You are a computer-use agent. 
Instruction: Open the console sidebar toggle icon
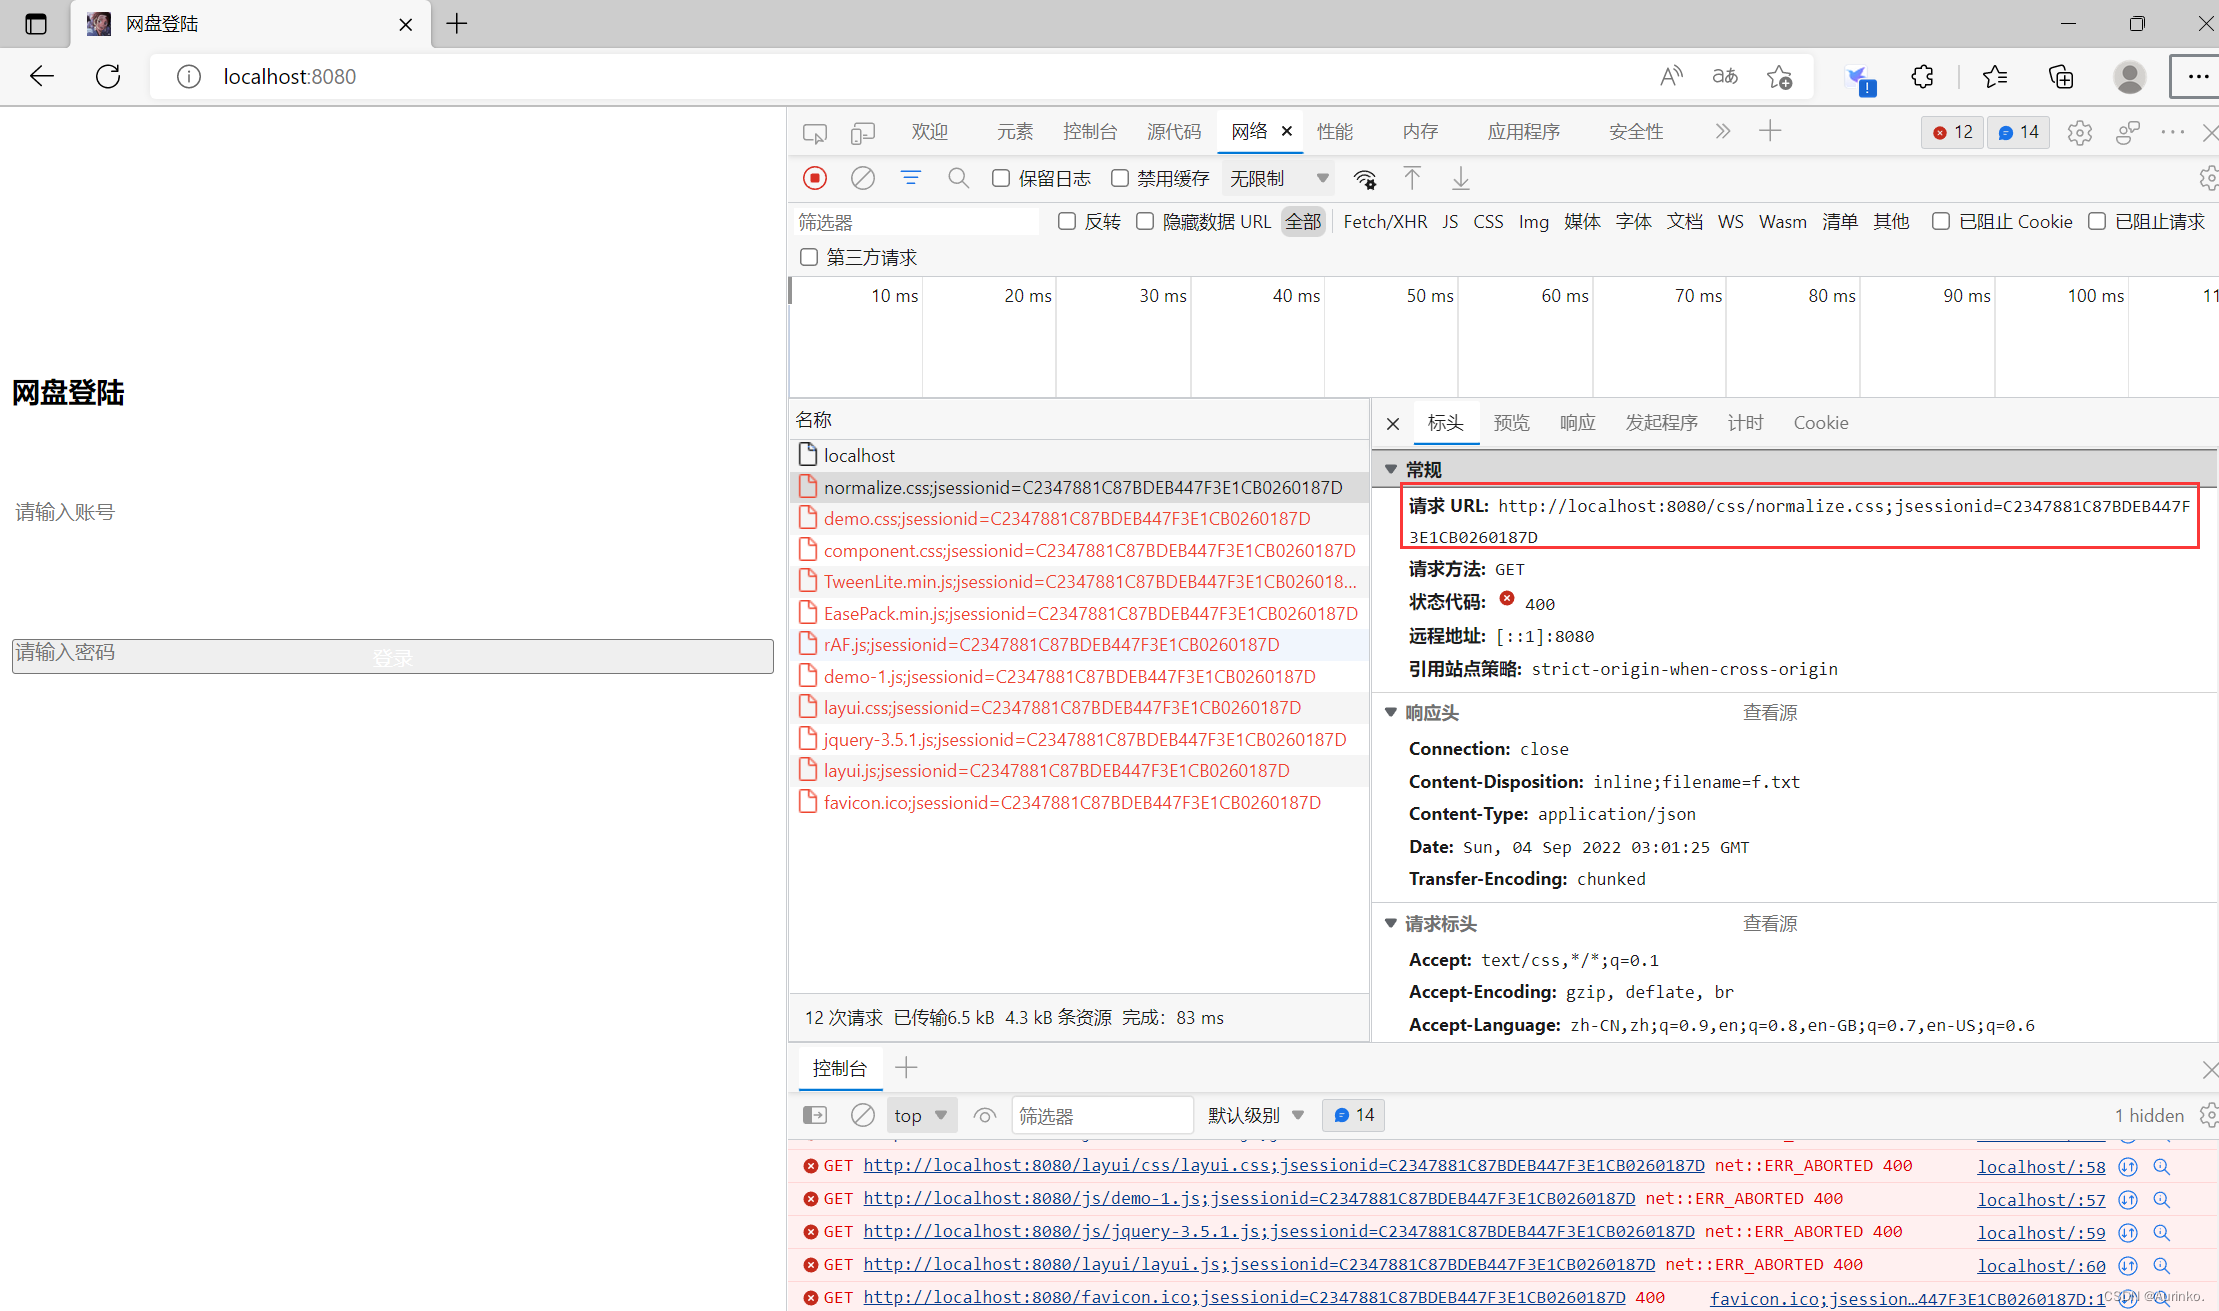815,1115
